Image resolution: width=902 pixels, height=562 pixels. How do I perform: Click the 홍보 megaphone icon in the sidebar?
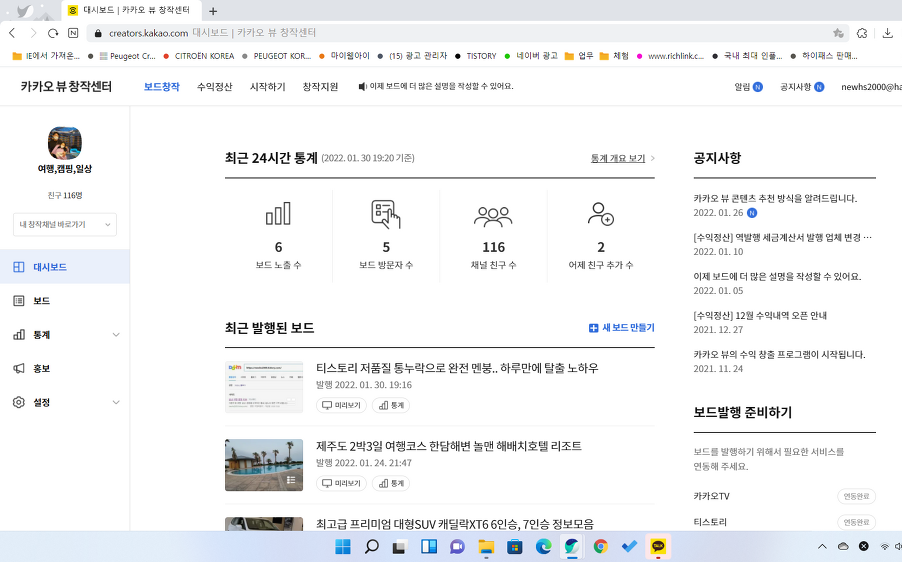(18, 368)
